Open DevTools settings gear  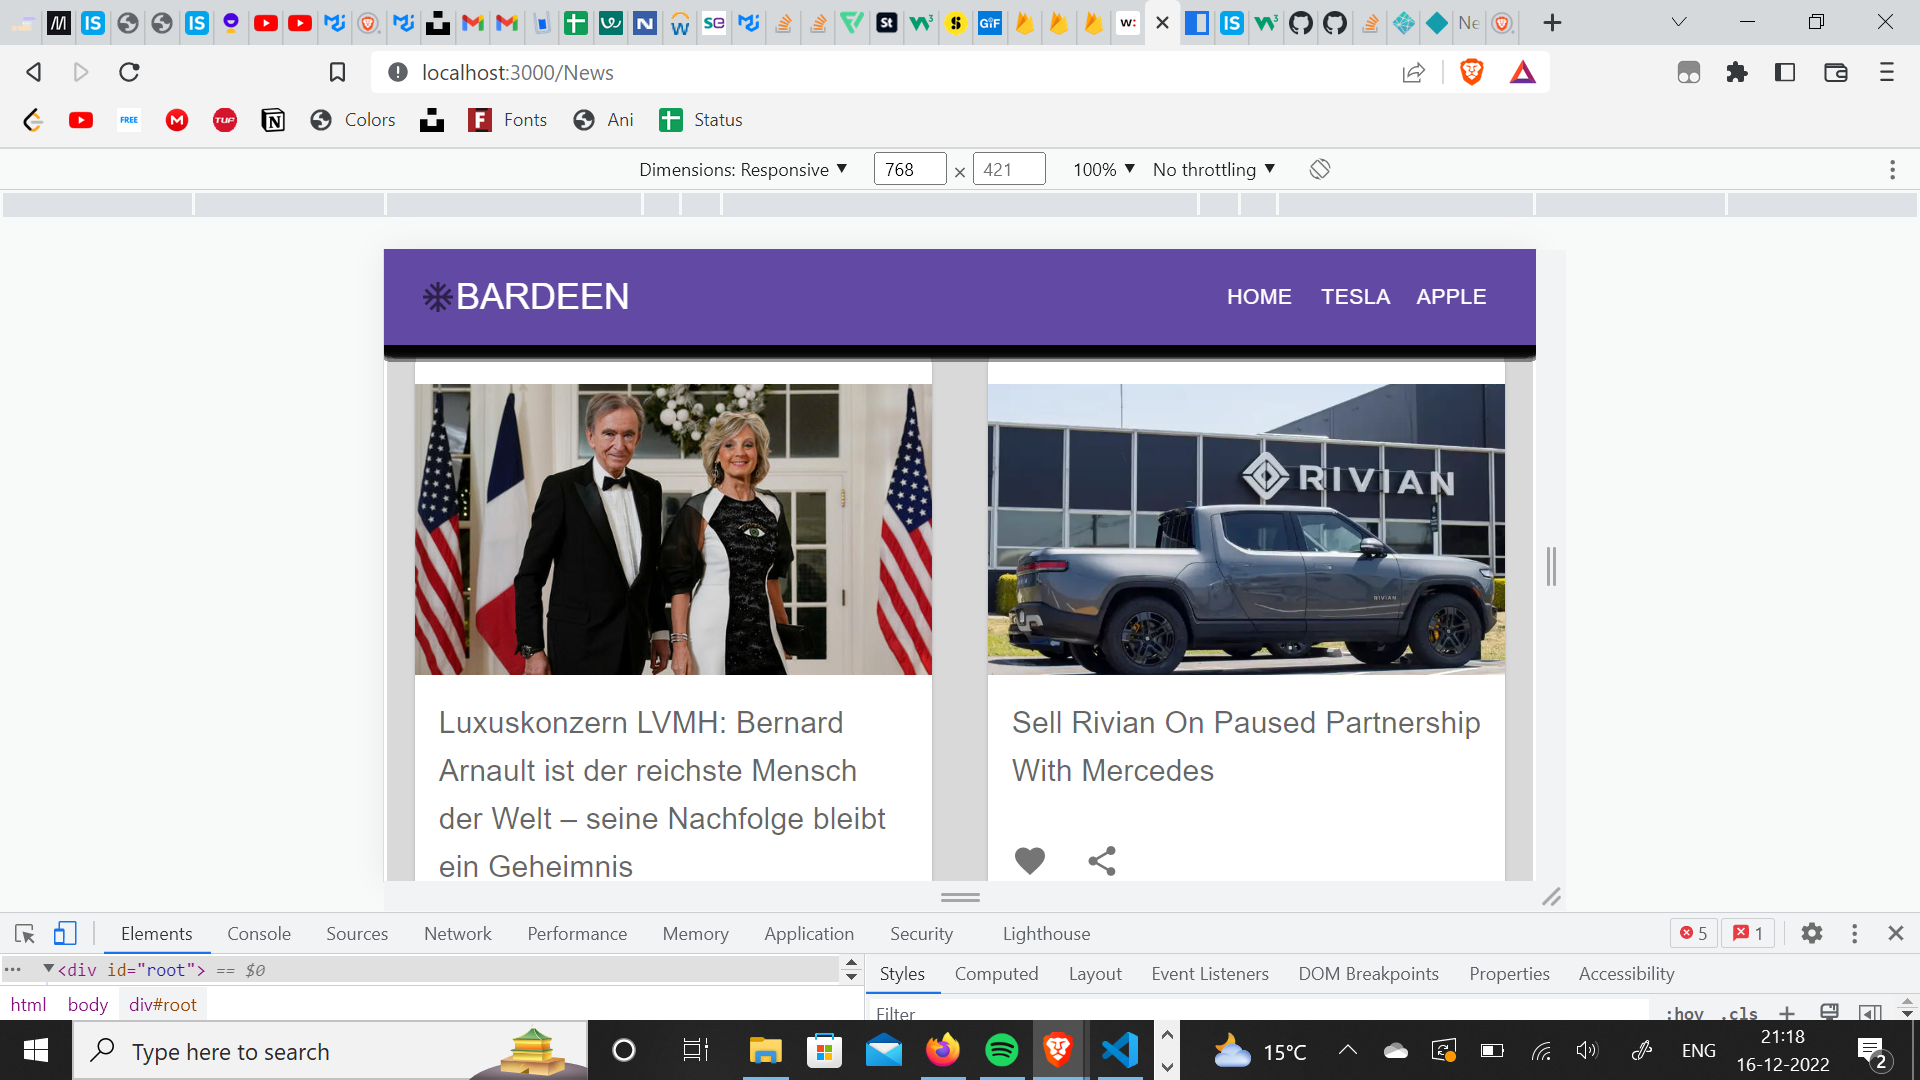tap(1812, 933)
